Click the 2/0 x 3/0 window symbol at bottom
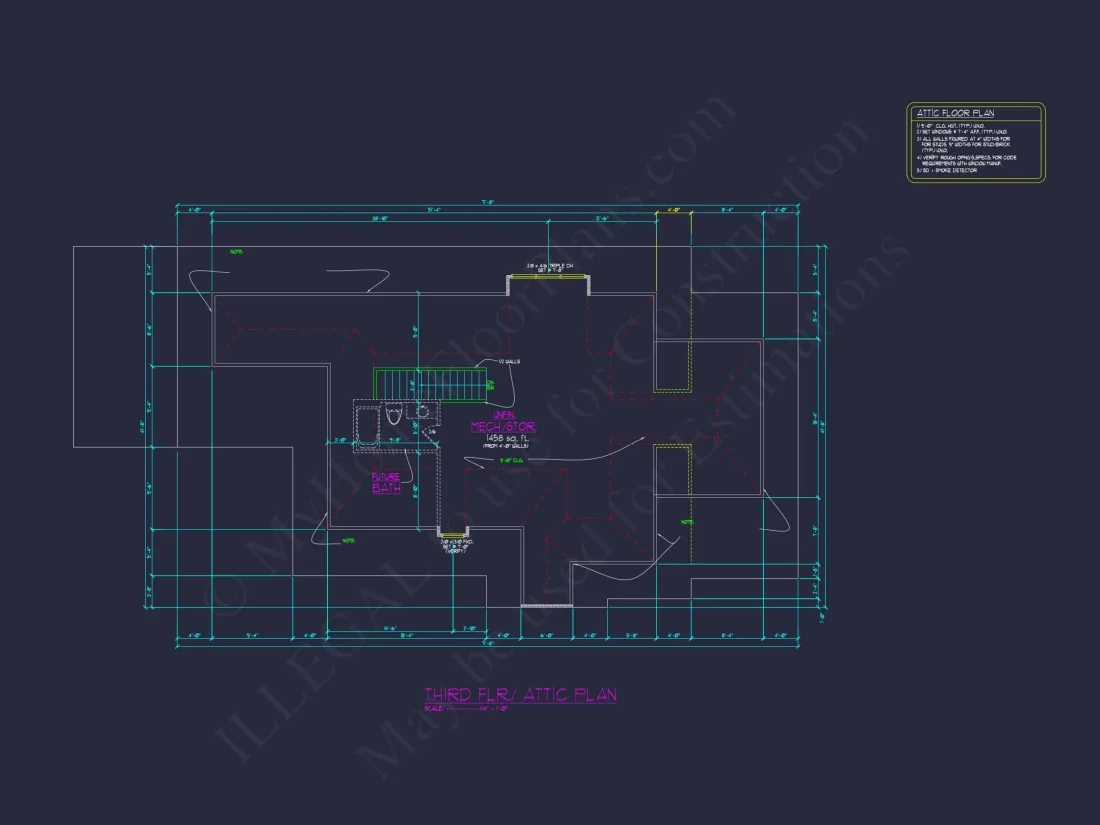This screenshot has height=825, width=1100. (x=455, y=533)
